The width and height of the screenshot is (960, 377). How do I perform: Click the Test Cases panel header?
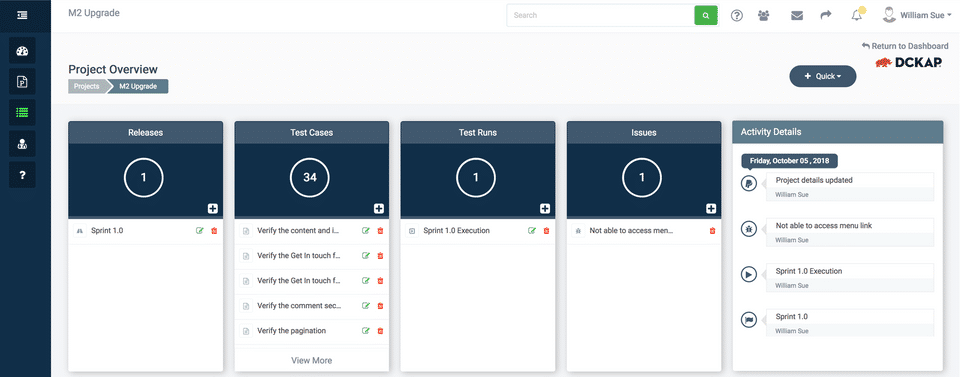coord(312,132)
